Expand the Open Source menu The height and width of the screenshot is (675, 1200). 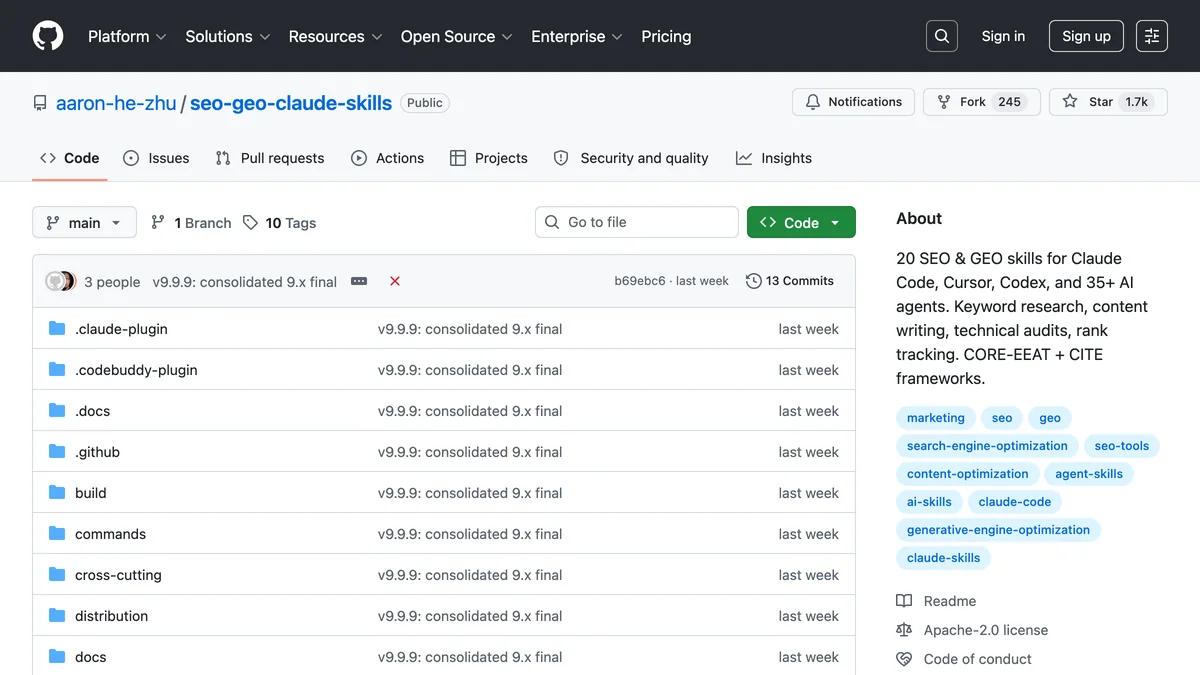(x=457, y=36)
